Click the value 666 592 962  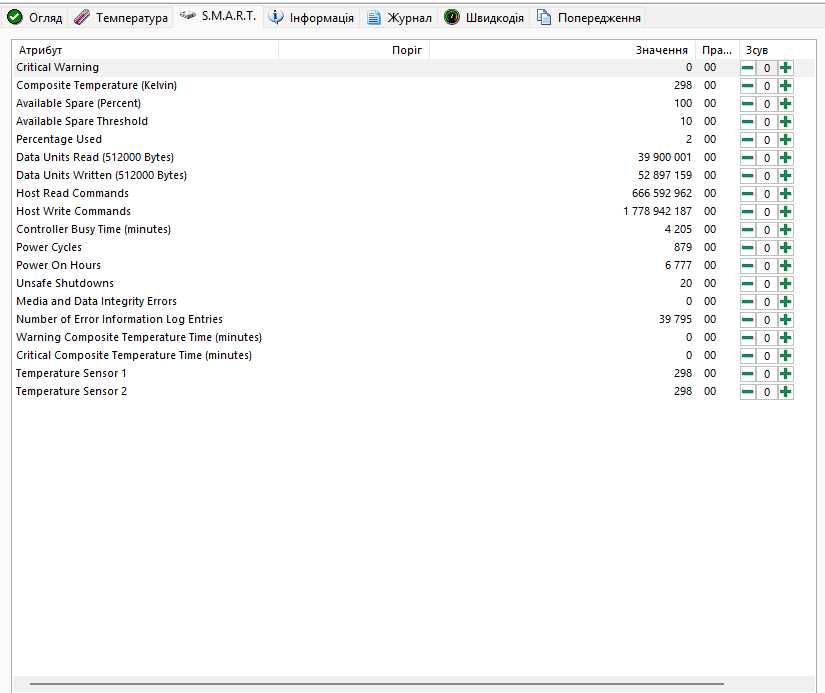[662, 194]
